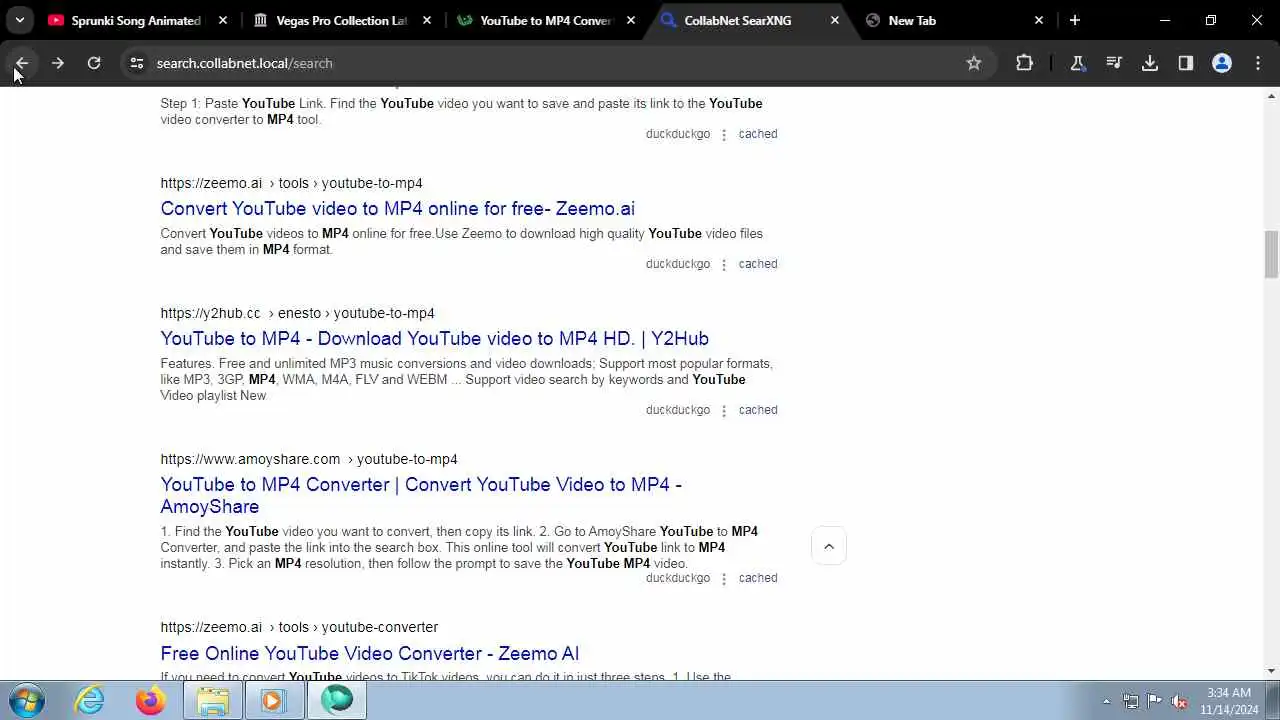Show hidden system tray icons
This screenshot has height=720, width=1280.
[1106, 701]
